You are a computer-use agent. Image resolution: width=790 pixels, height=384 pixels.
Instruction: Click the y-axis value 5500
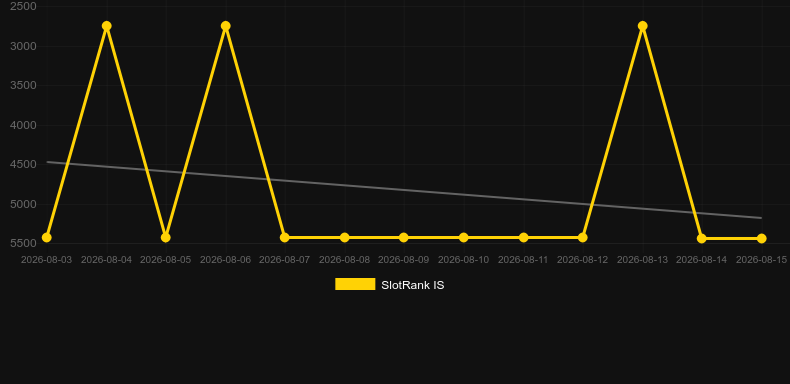click(24, 243)
